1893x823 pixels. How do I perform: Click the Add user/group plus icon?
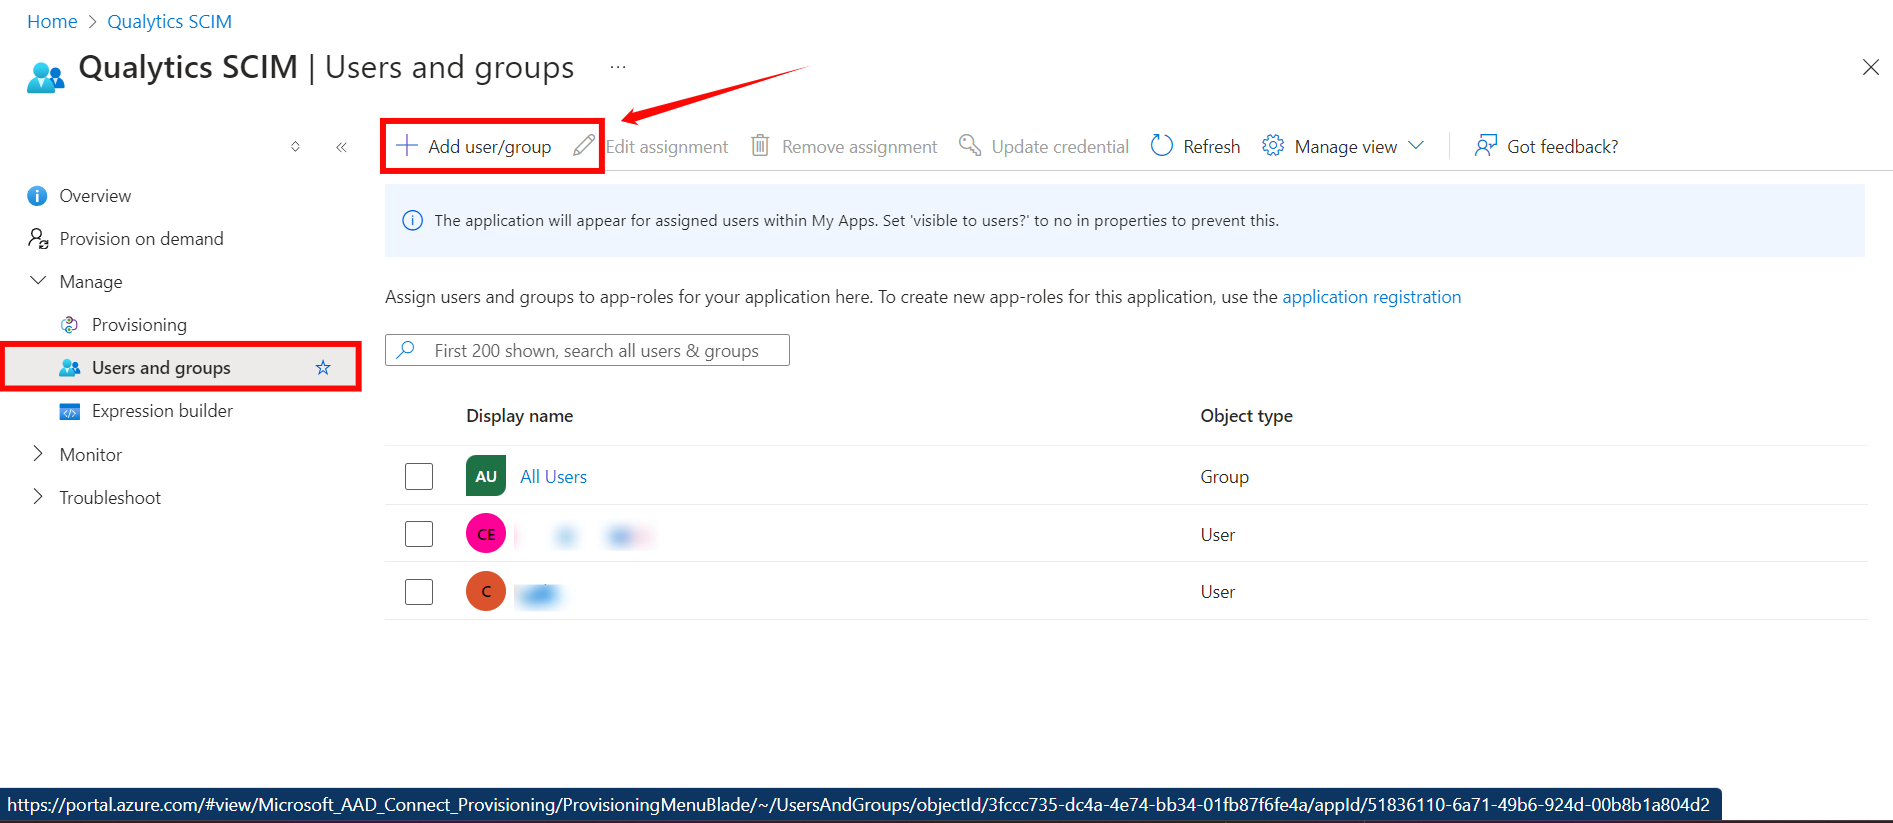point(407,146)
